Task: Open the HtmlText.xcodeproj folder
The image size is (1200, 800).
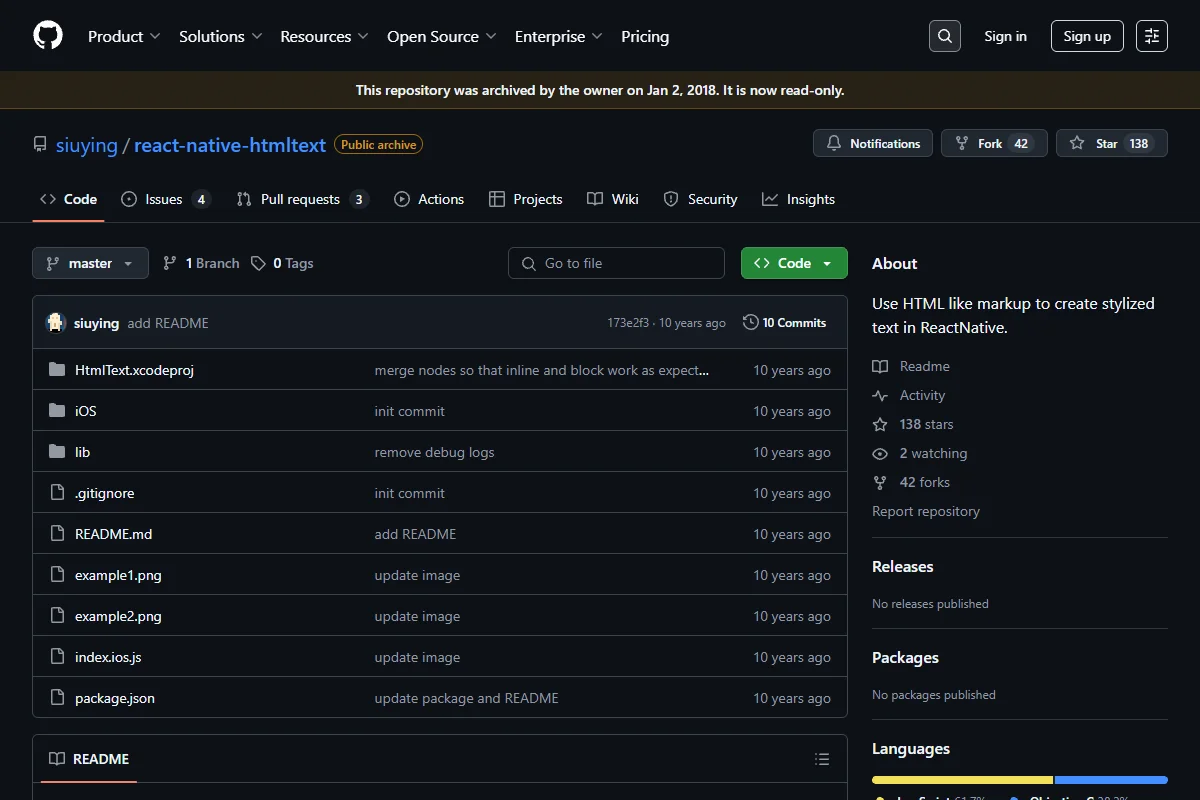Action: pos(134,370)
